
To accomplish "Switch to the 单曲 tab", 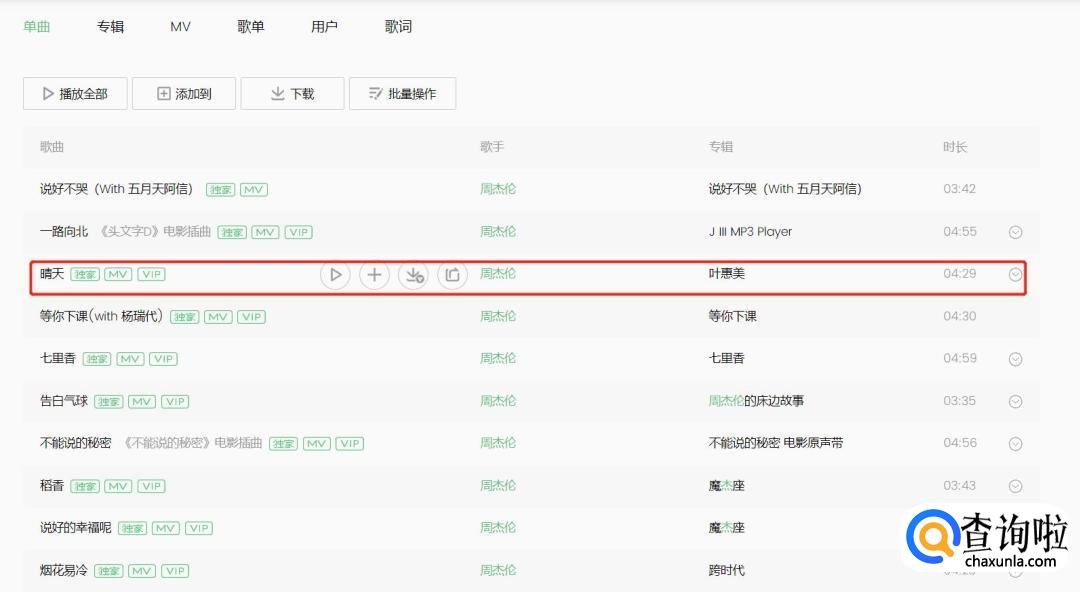I will [37, 26].
